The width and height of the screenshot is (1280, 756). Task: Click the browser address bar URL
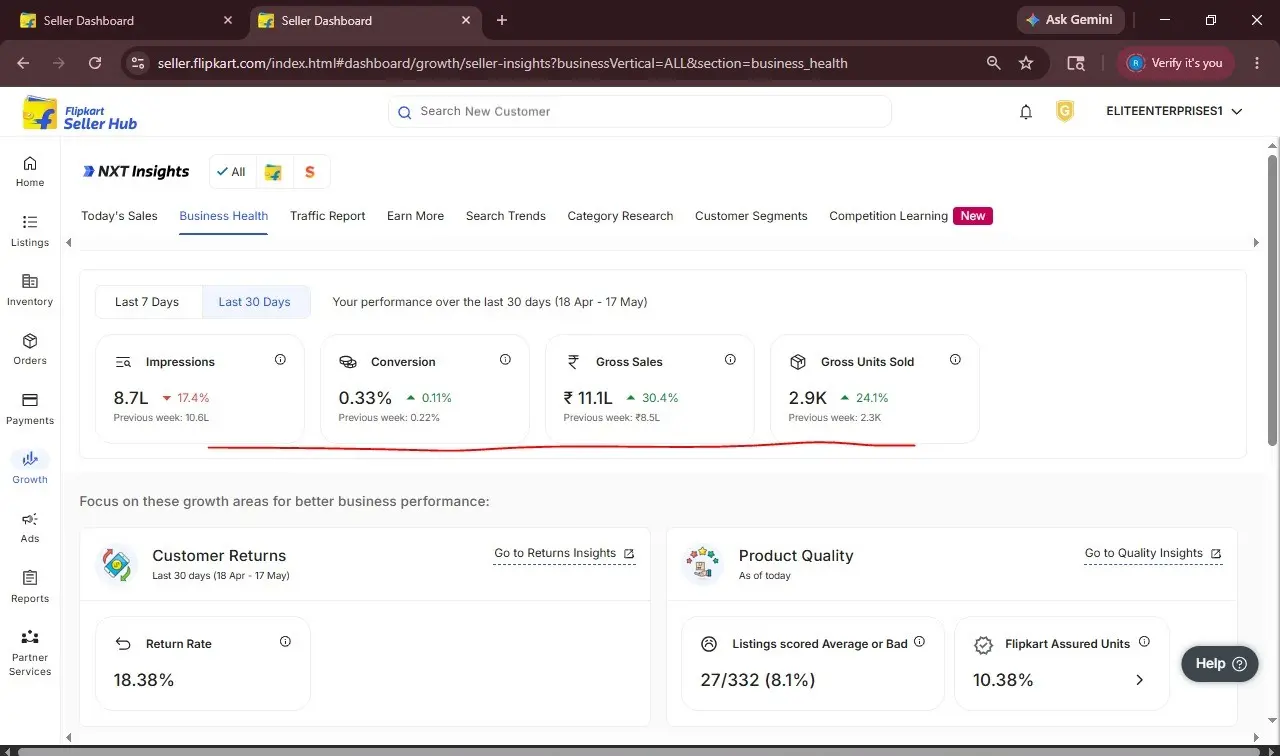(503, 63)
